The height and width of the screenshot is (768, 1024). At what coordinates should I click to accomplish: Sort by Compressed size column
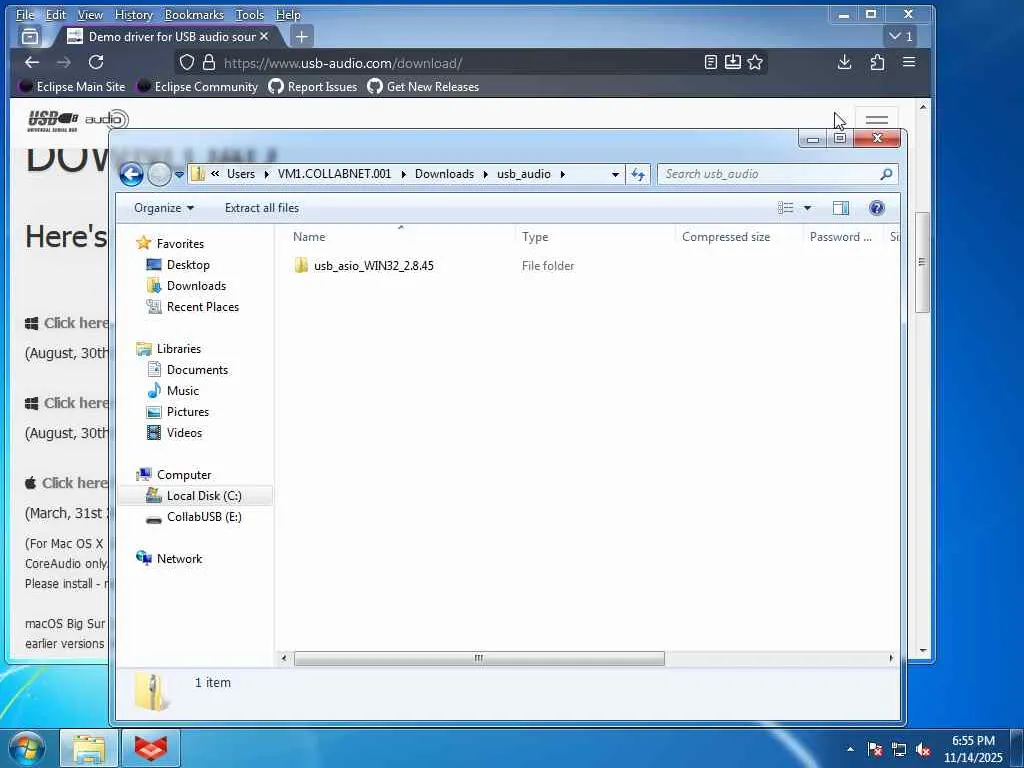726,237
